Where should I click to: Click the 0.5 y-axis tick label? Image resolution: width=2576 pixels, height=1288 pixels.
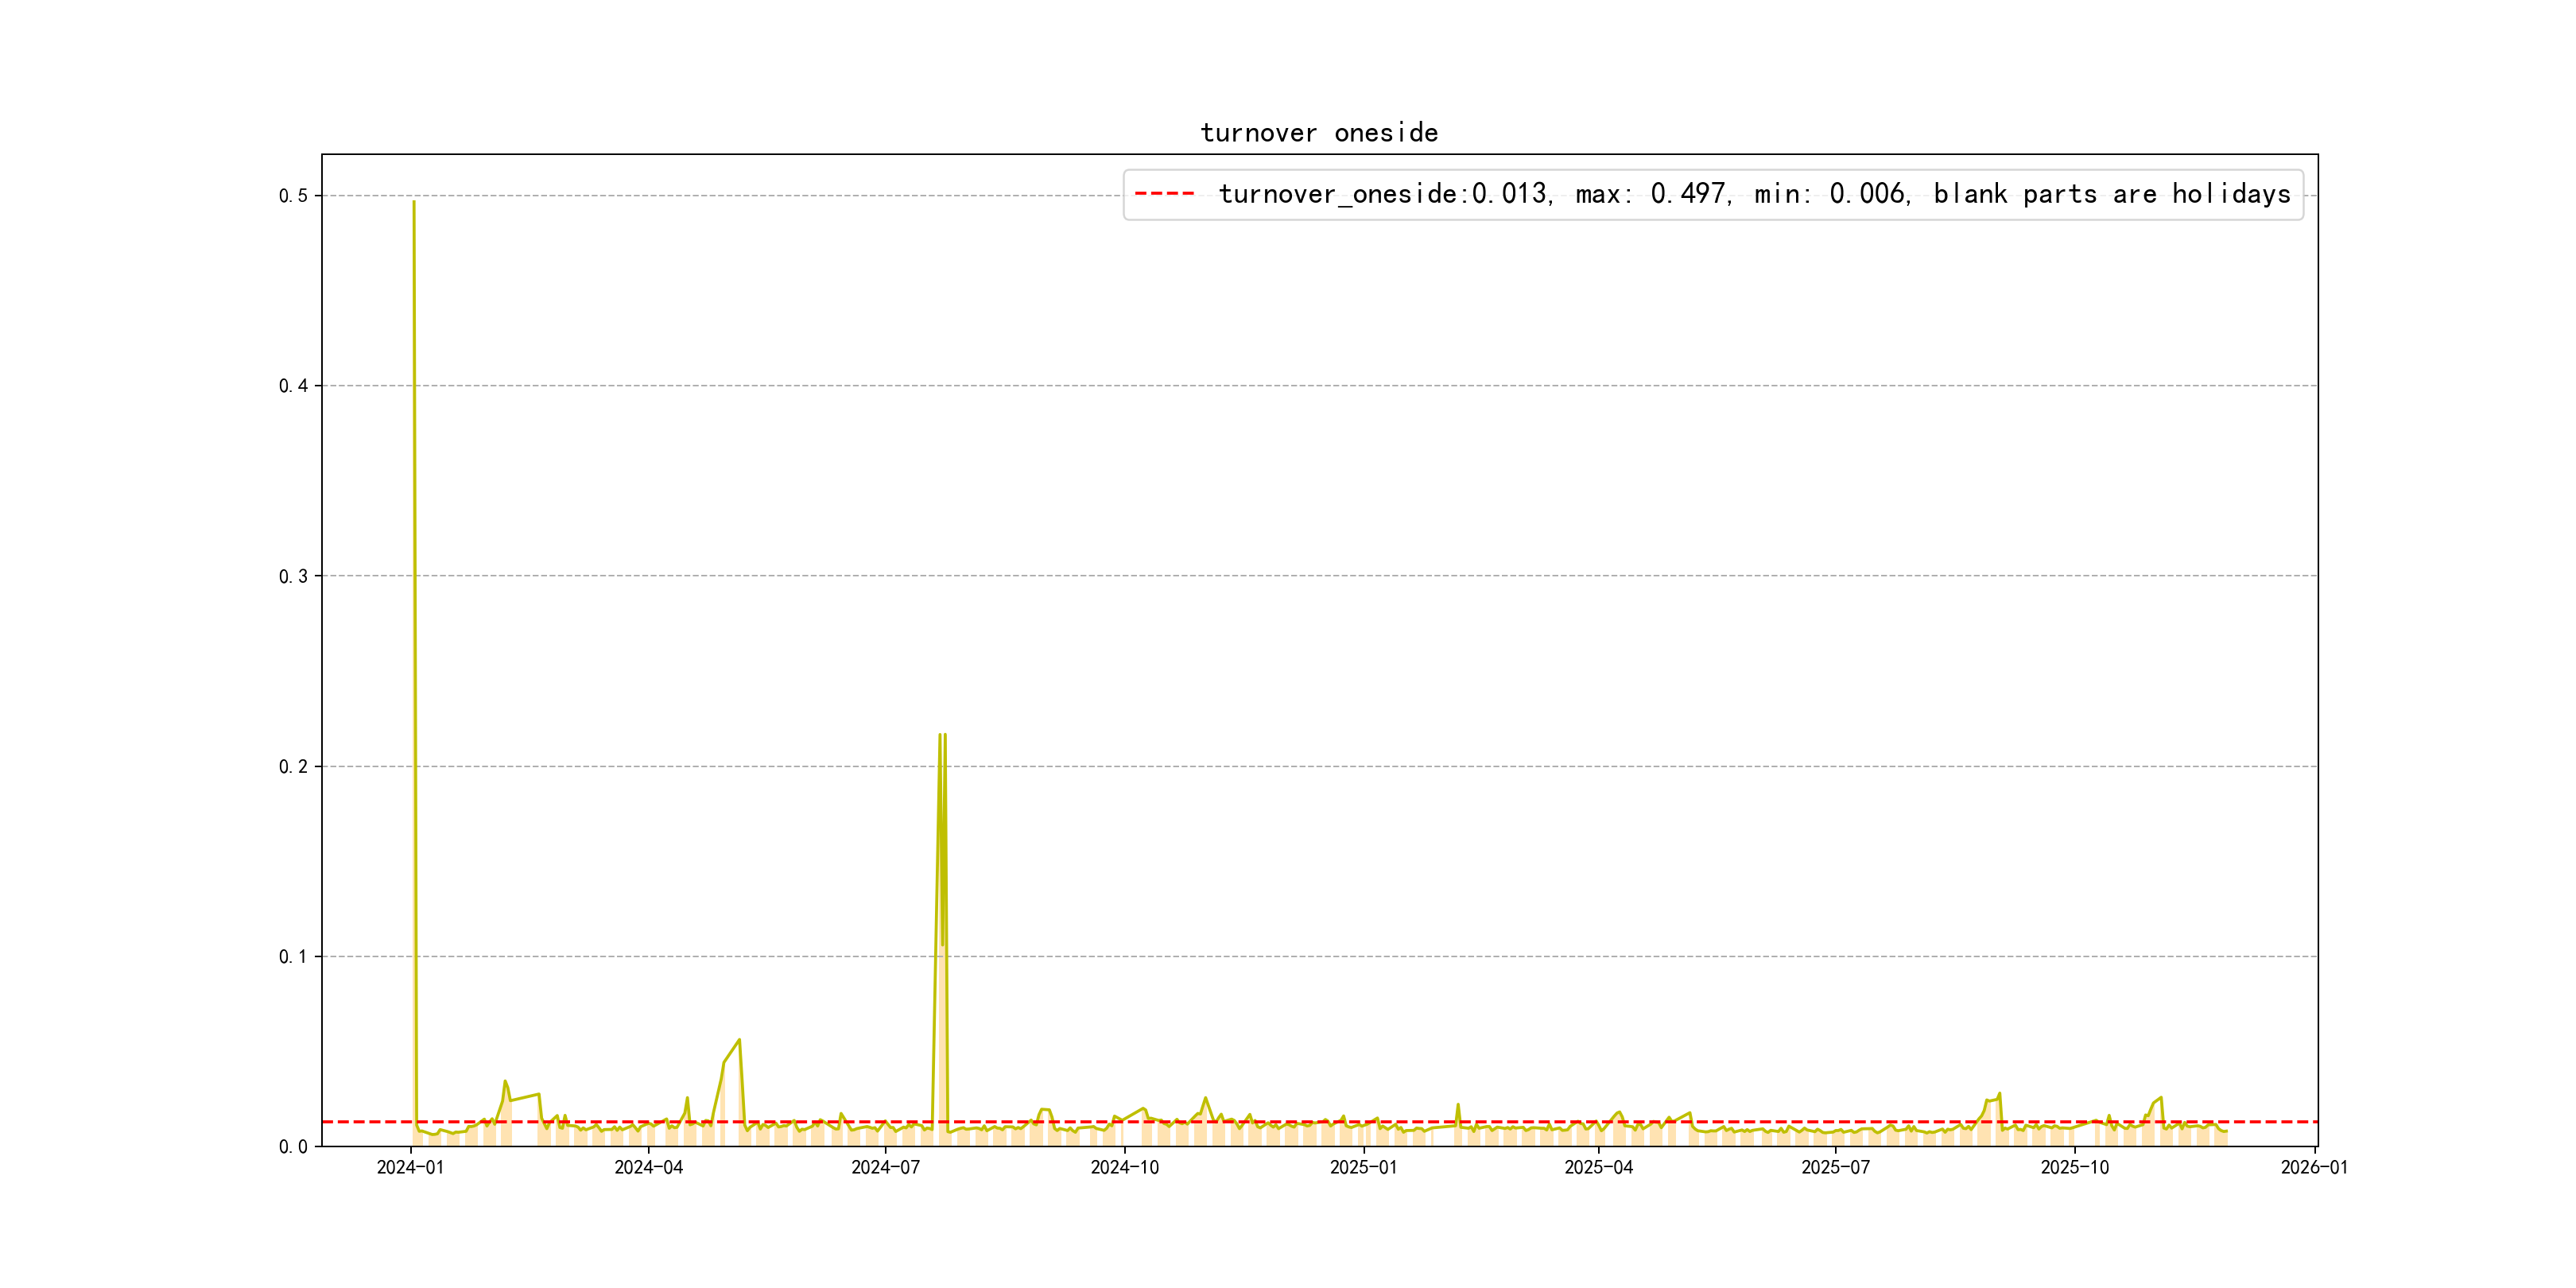(x=293, y=196)
